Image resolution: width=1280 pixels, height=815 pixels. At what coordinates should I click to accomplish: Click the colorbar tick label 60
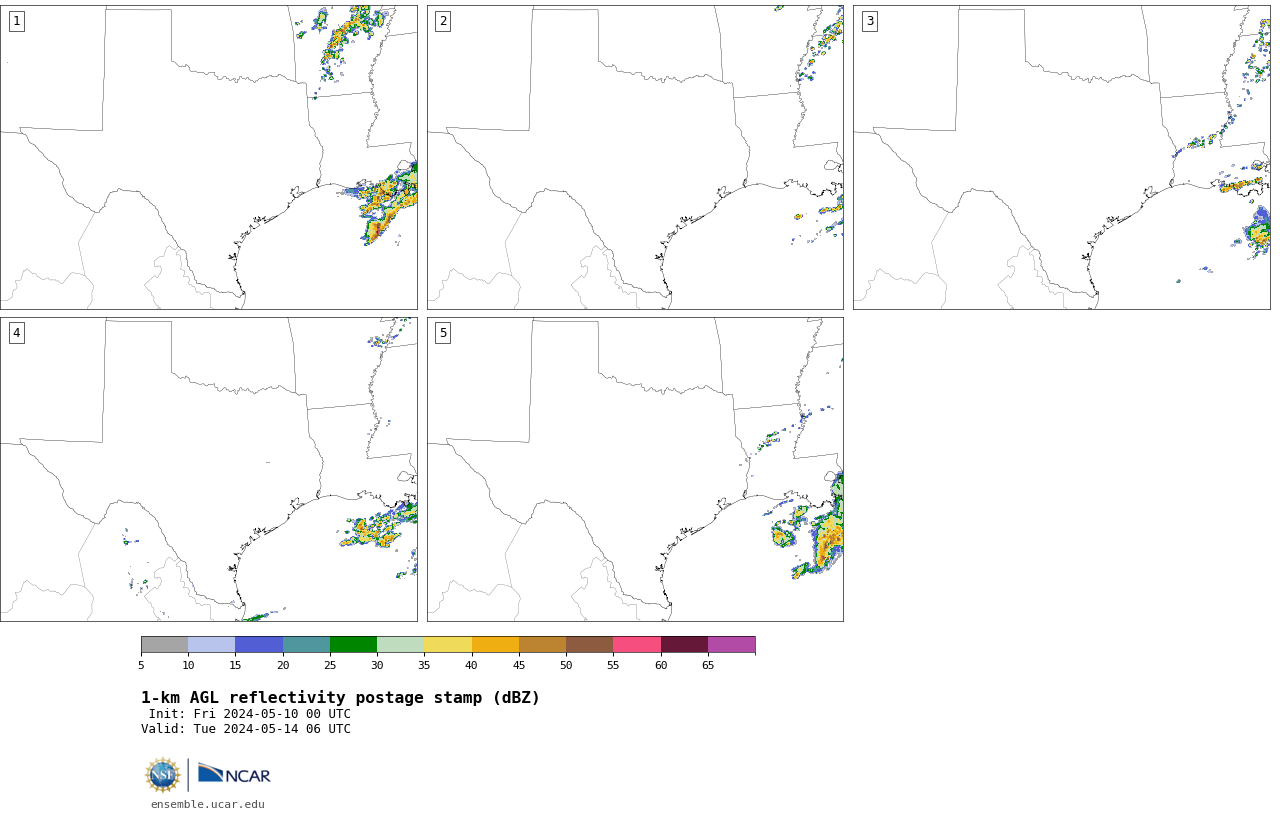click(661, 666)
